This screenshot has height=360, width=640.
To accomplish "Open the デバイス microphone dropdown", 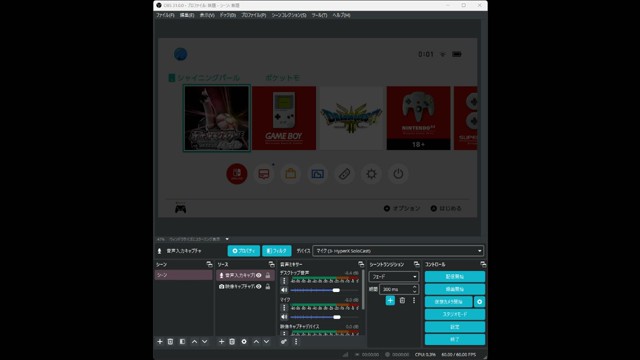I will [398, 251].
